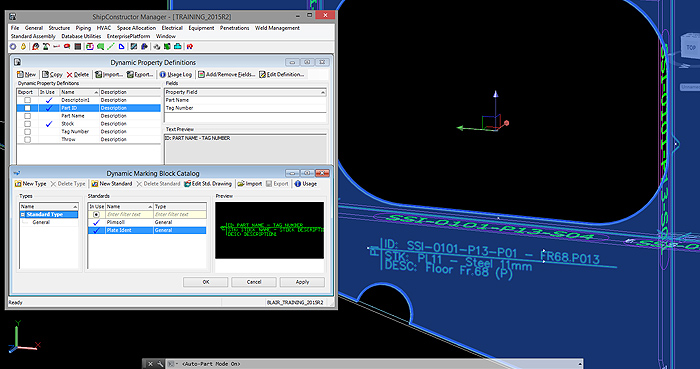Click the Description column header
This screenshot has height=369, width=700.
(x=130, y=92)
